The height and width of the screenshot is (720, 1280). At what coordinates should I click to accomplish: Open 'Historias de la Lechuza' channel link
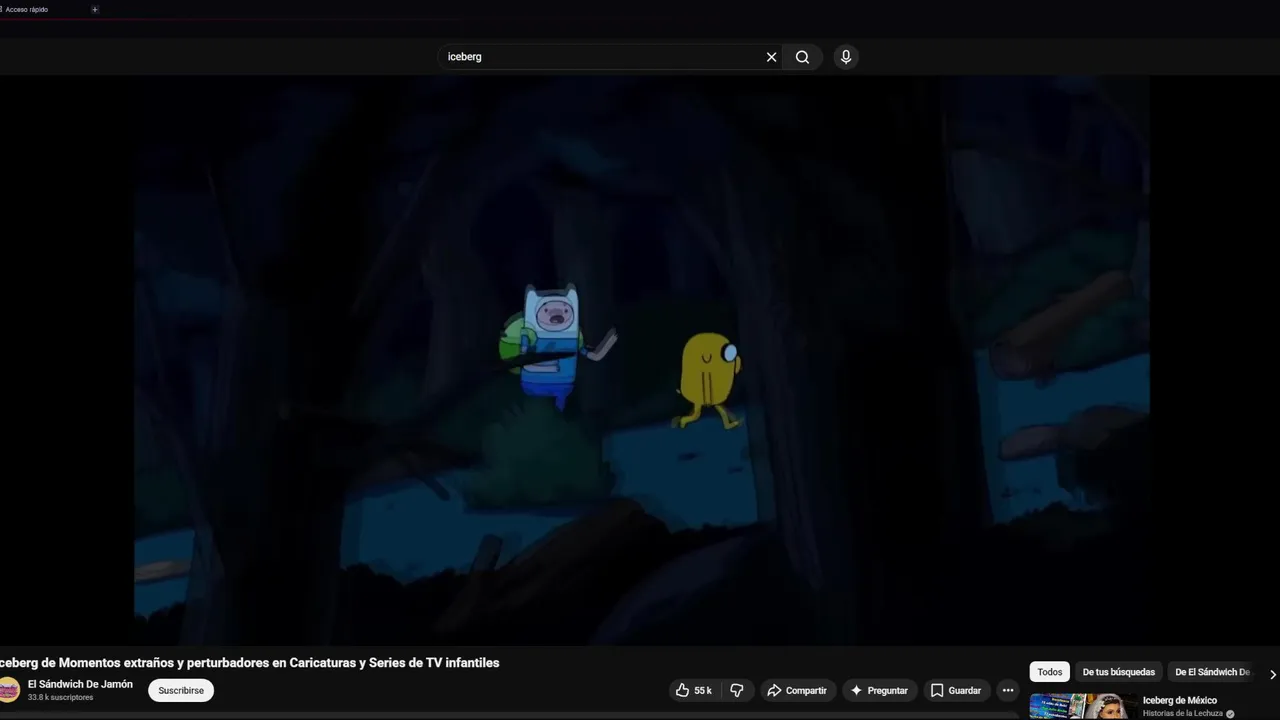[1183, 714]
